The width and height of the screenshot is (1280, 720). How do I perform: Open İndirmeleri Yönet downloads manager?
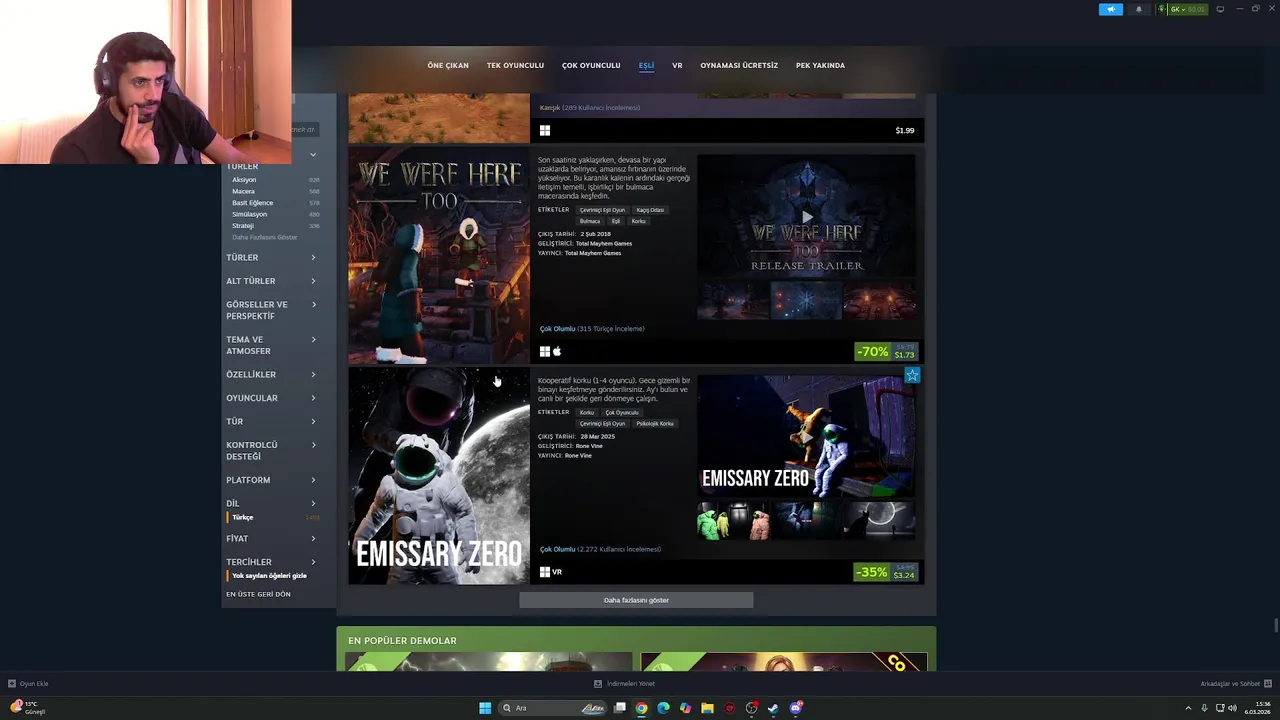point(624,684)
